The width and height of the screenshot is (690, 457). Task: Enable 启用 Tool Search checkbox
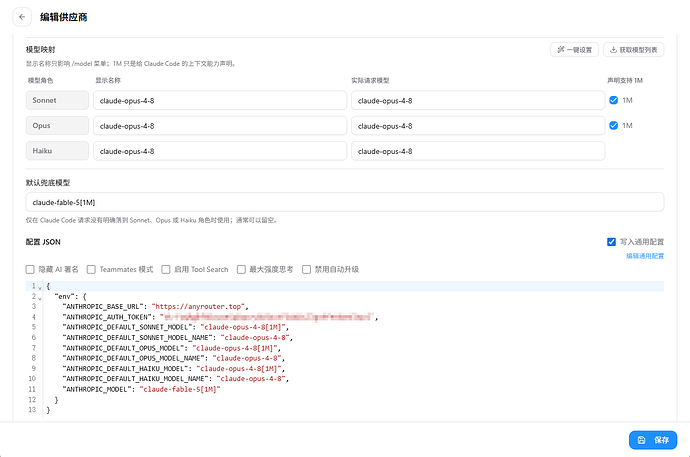tap(165, 269)
